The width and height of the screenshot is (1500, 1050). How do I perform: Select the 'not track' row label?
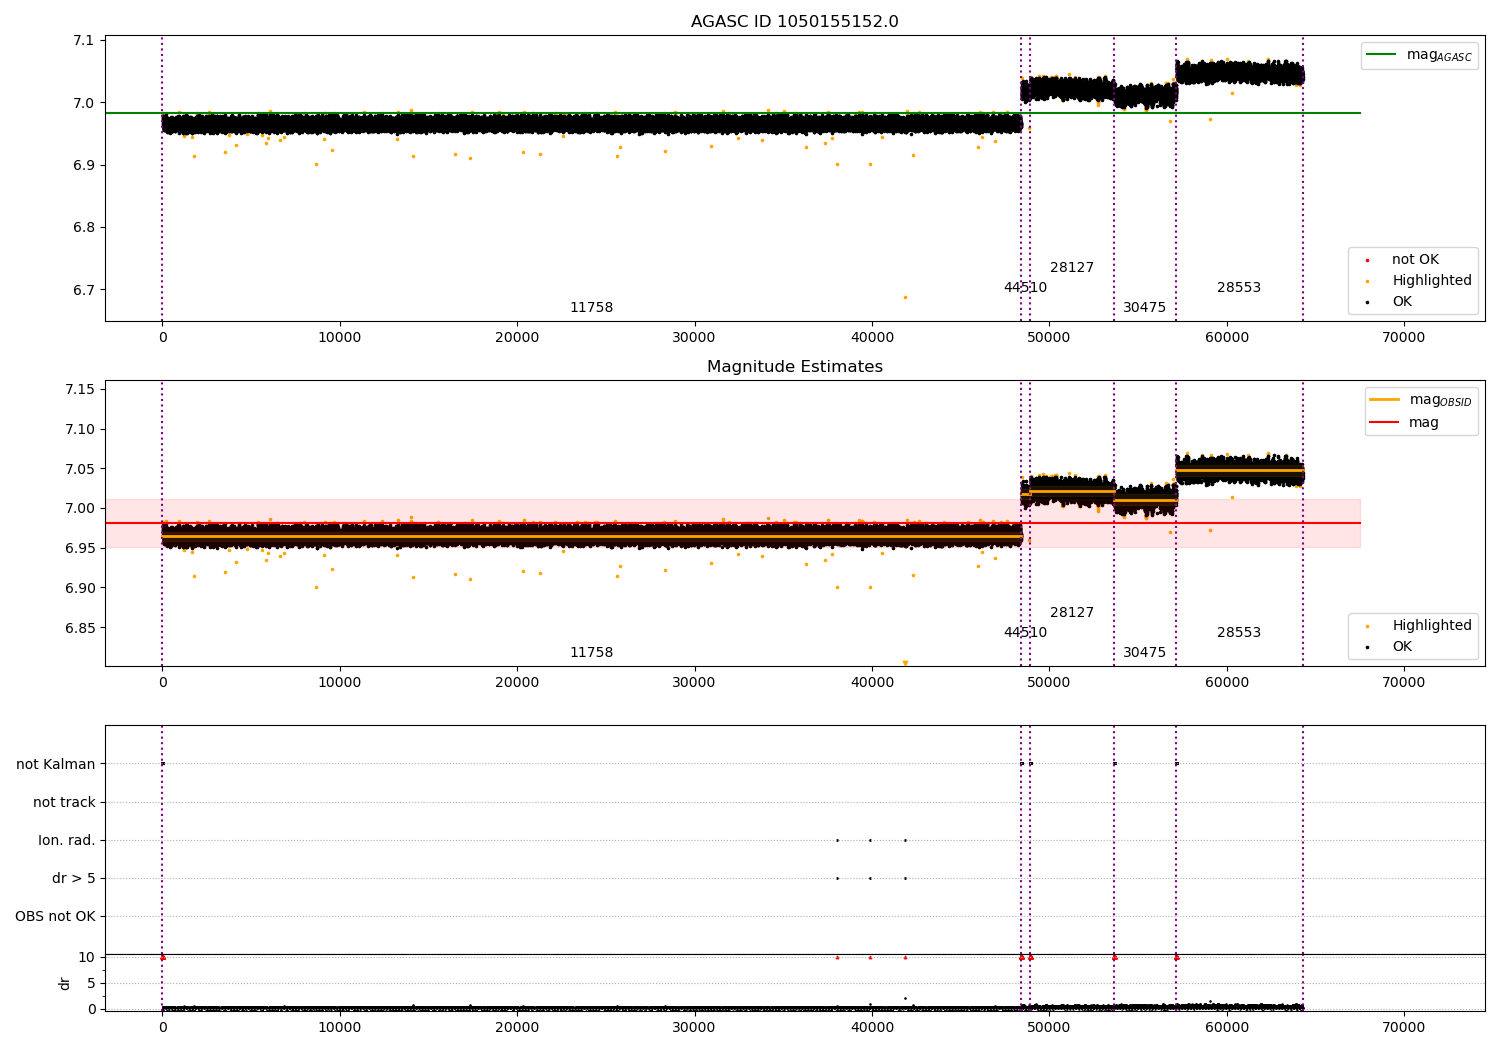click(64, 802)
